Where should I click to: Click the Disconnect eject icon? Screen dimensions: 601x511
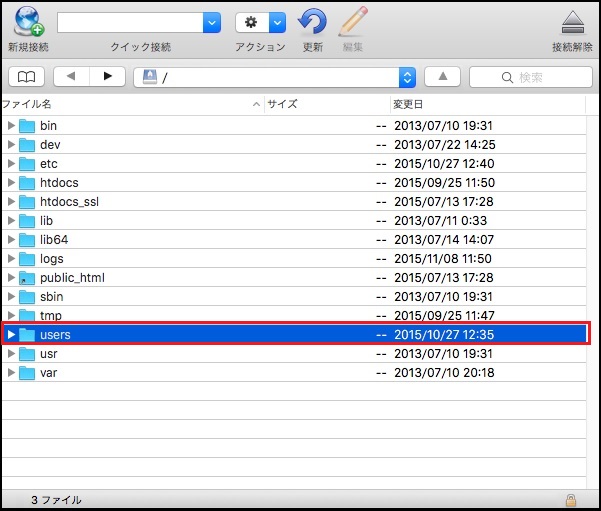(x=572, y=22)
